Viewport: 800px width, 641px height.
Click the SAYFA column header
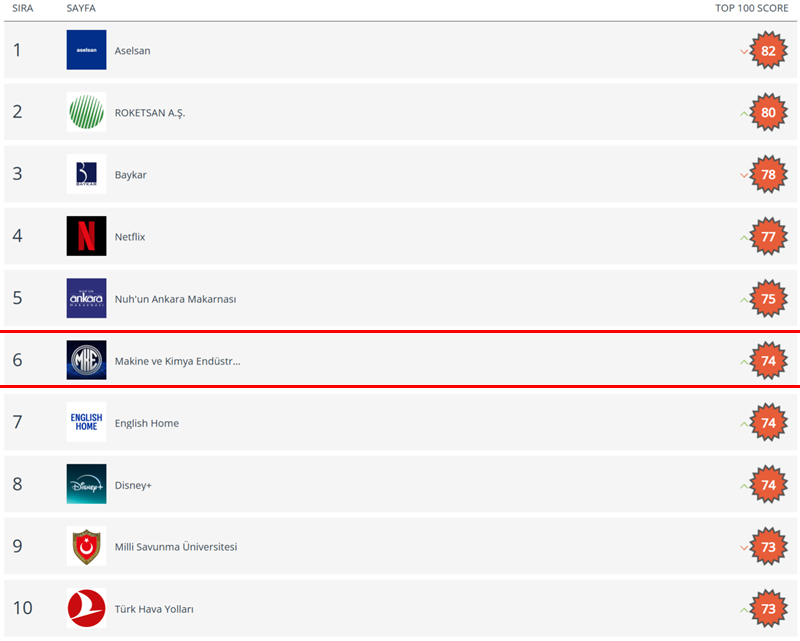(x=81, y=8)
